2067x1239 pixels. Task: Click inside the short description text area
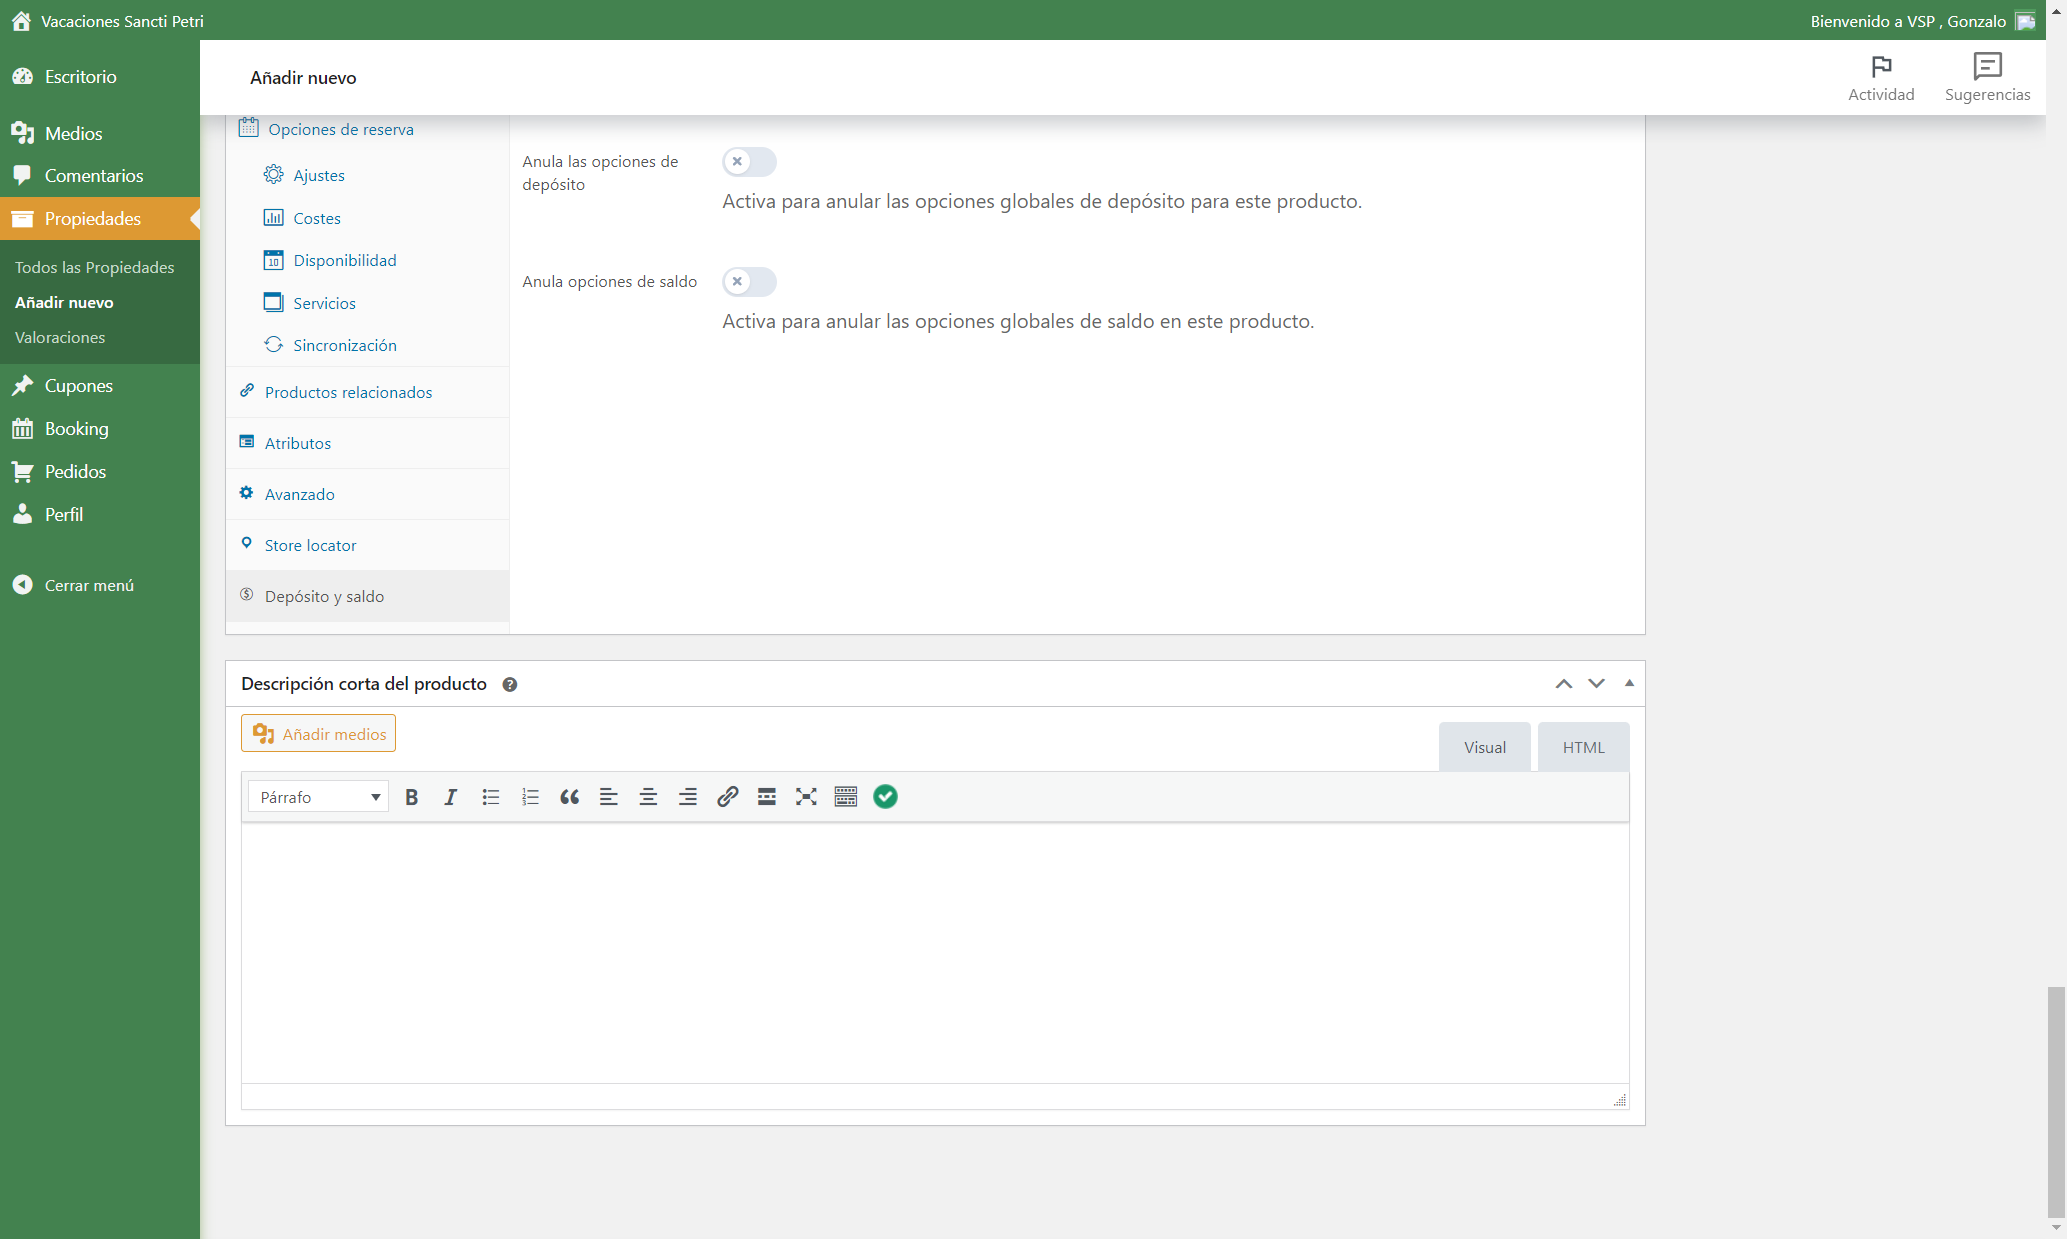click(935, 953)
